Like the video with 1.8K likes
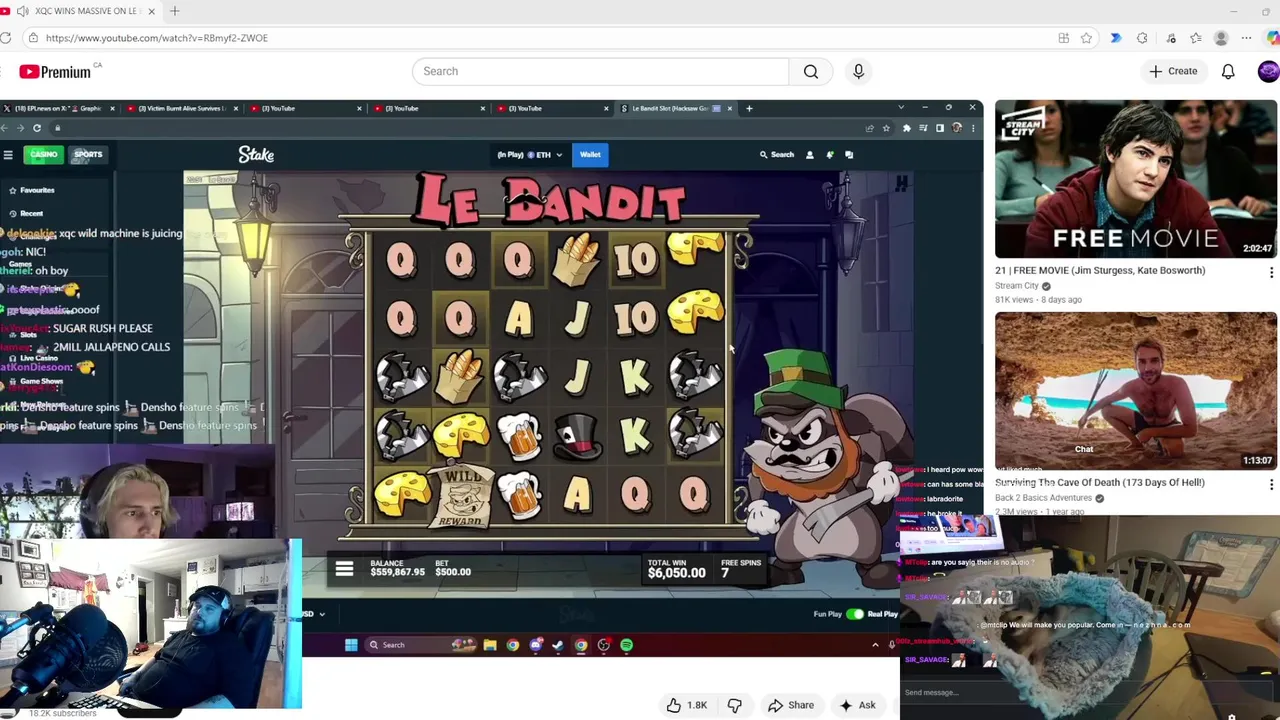Screen dimensions: 1280x720 click(x=686, y=705)
